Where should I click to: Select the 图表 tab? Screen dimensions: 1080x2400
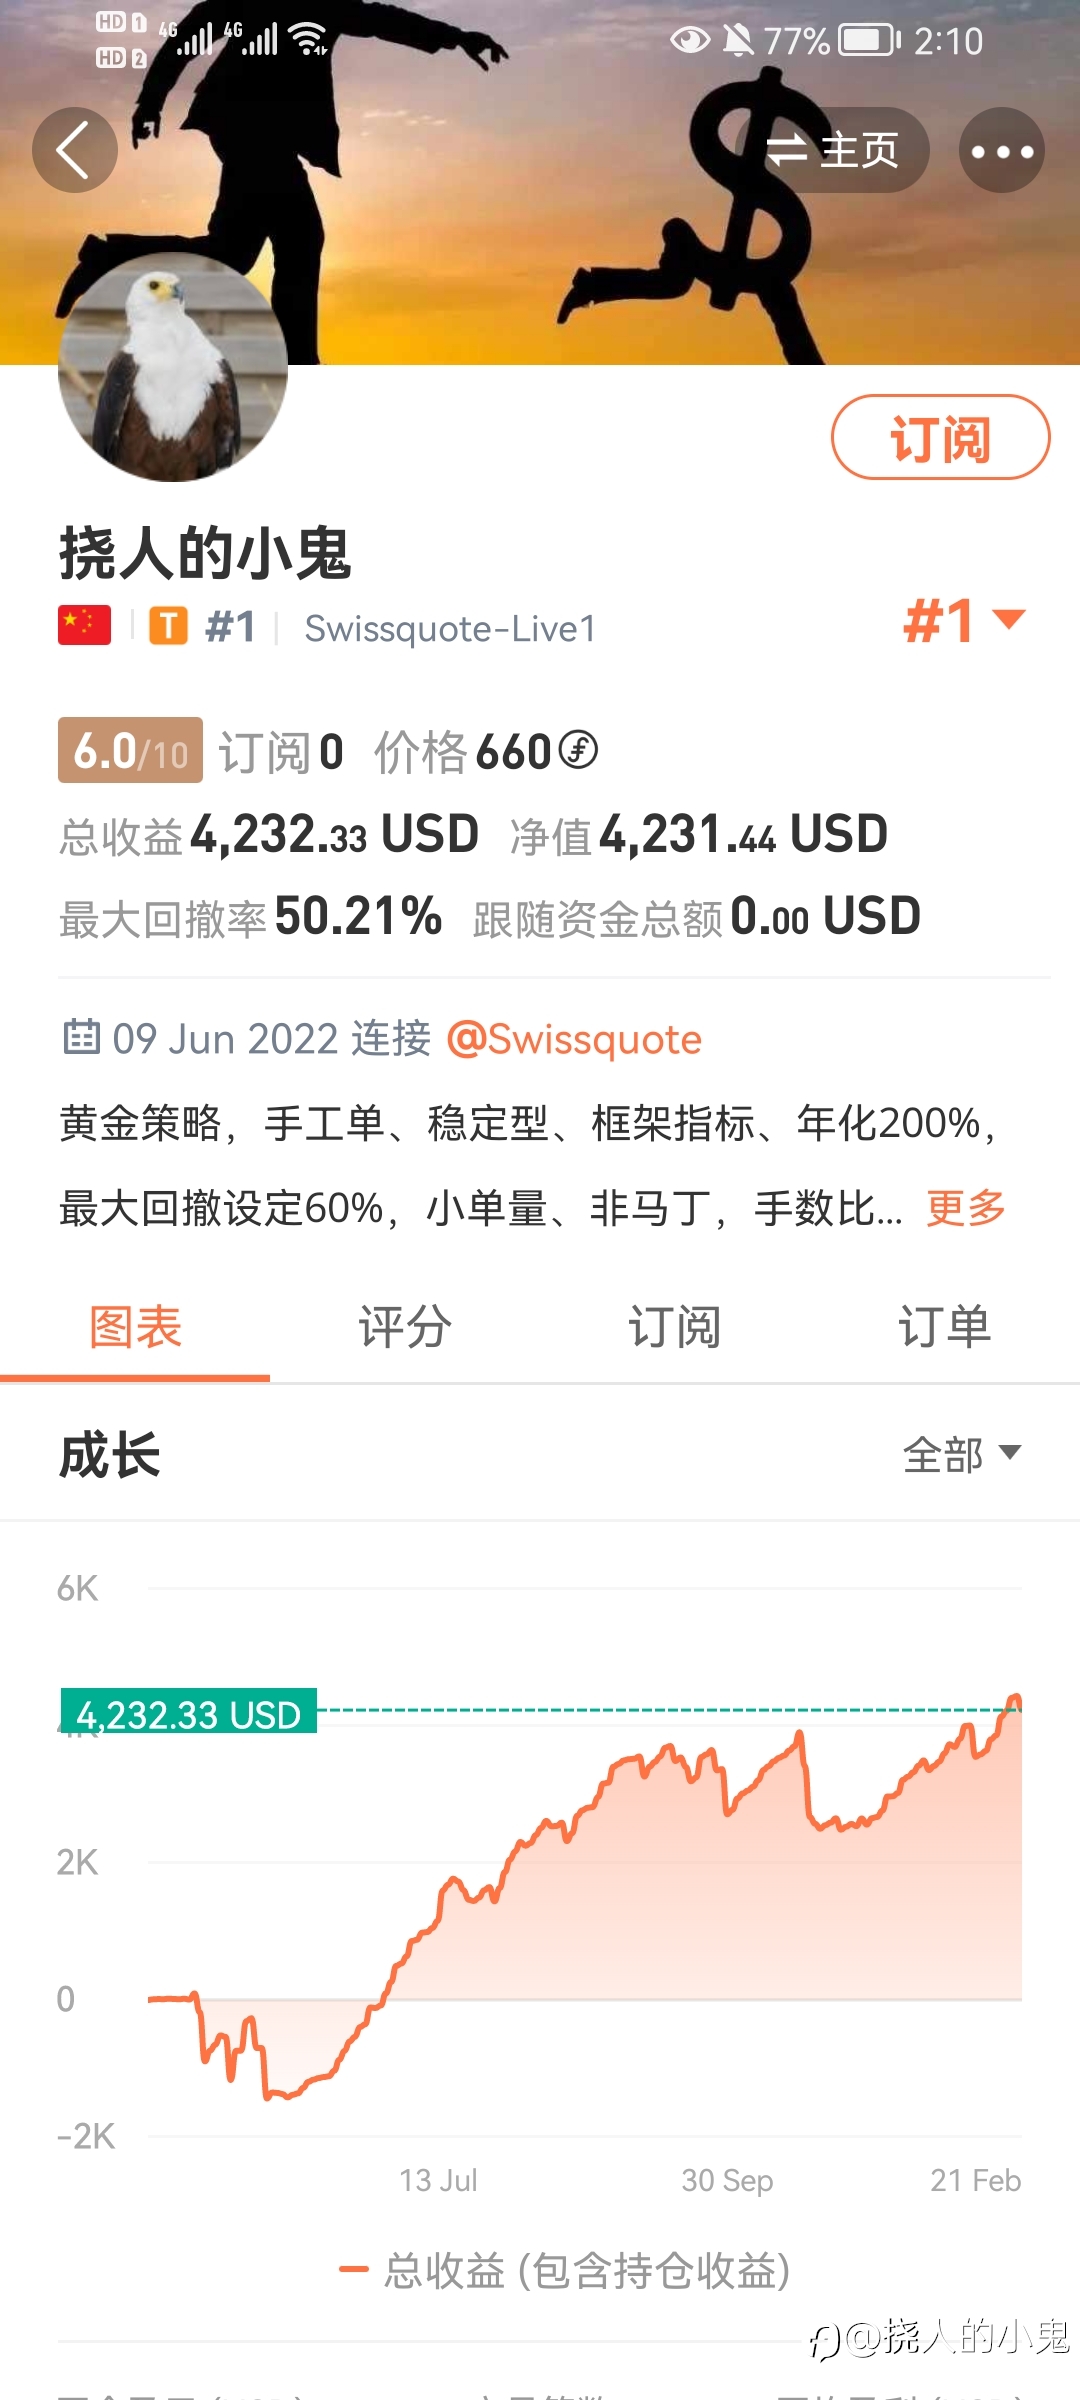click(x=135, y=1327)
